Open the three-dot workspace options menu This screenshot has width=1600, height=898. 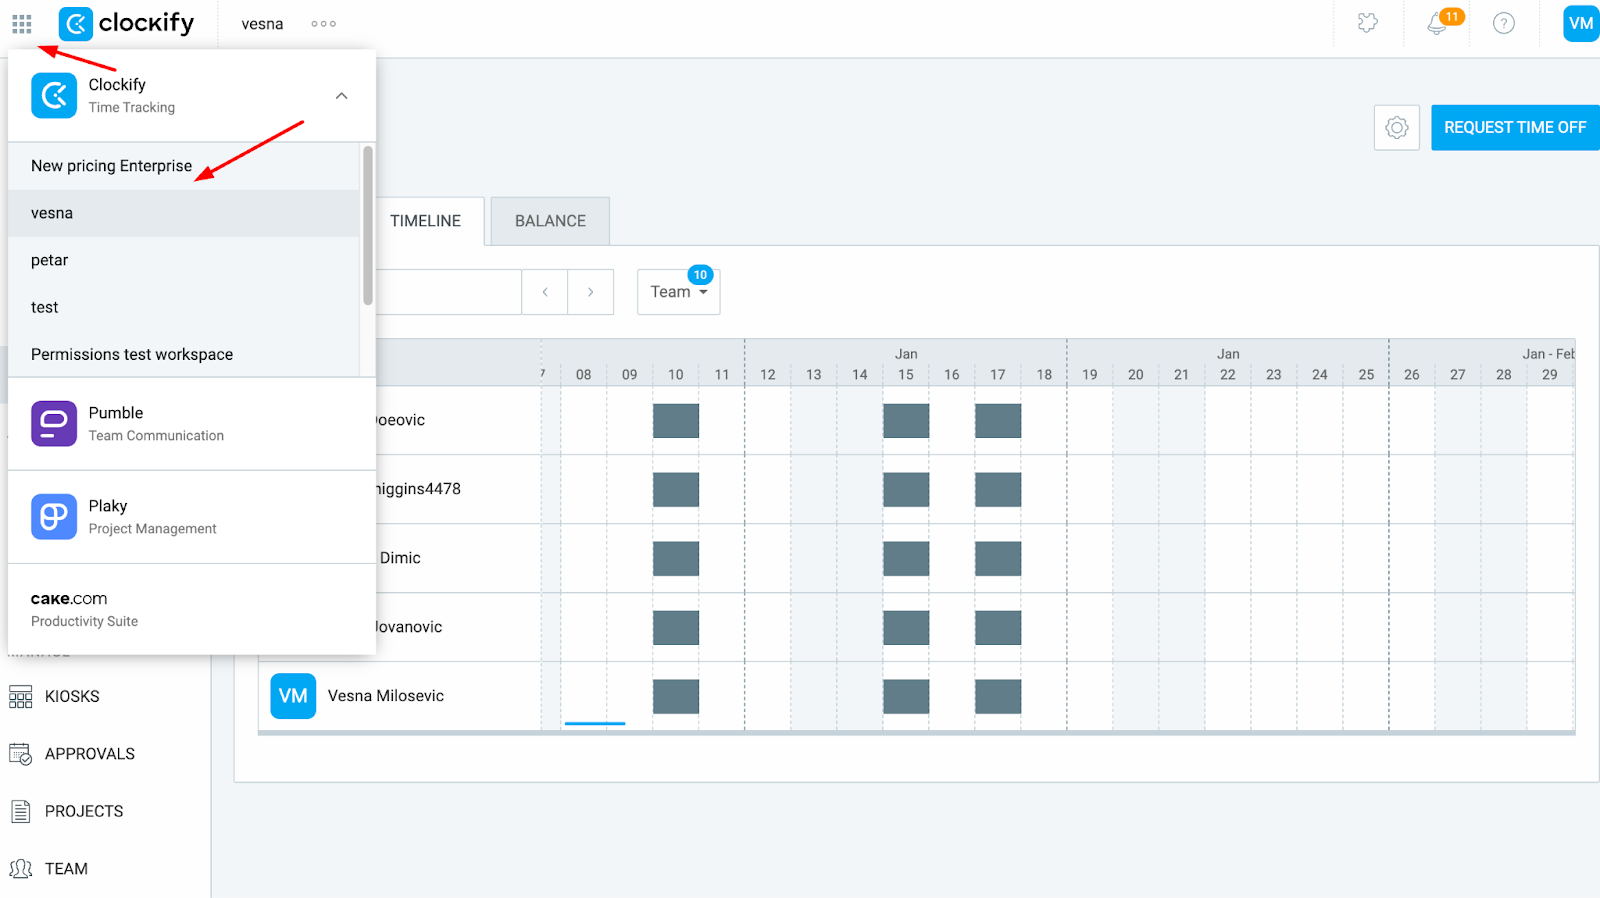tap(323, 24)
